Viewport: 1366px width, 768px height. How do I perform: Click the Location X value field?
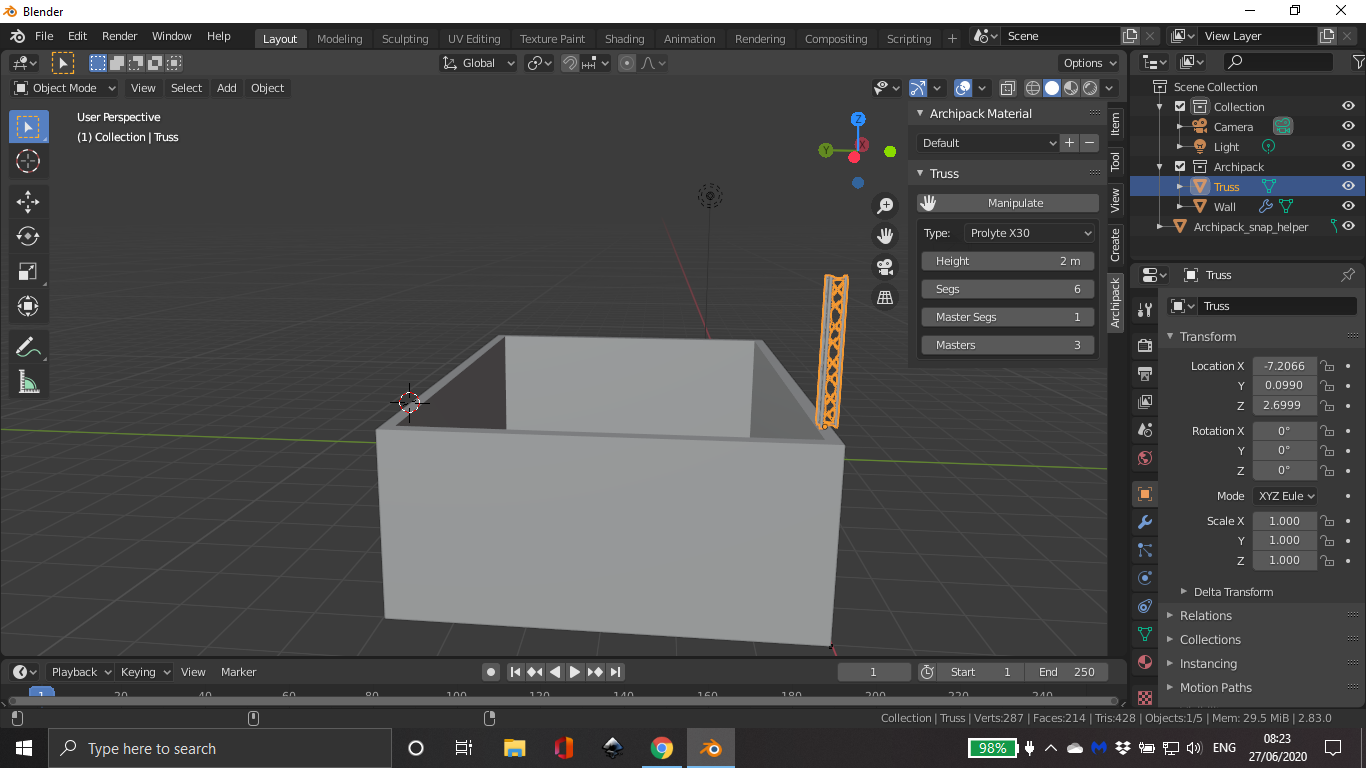(1284, 366)
